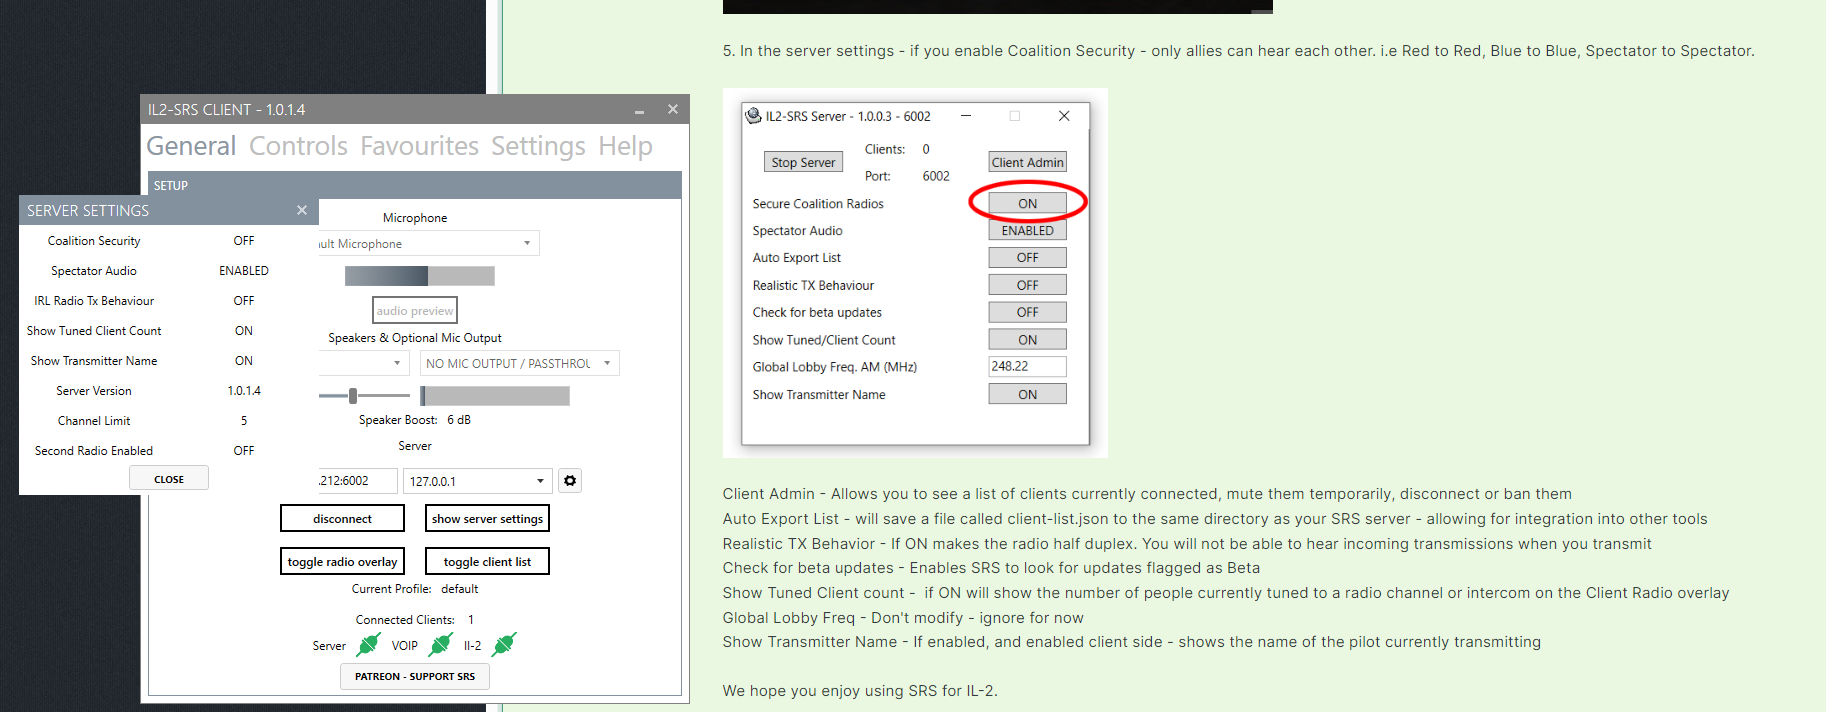Click CLOSE button in Server Settings panel
The height and width of the screenshot is (712, 1826).
[169, 478]
